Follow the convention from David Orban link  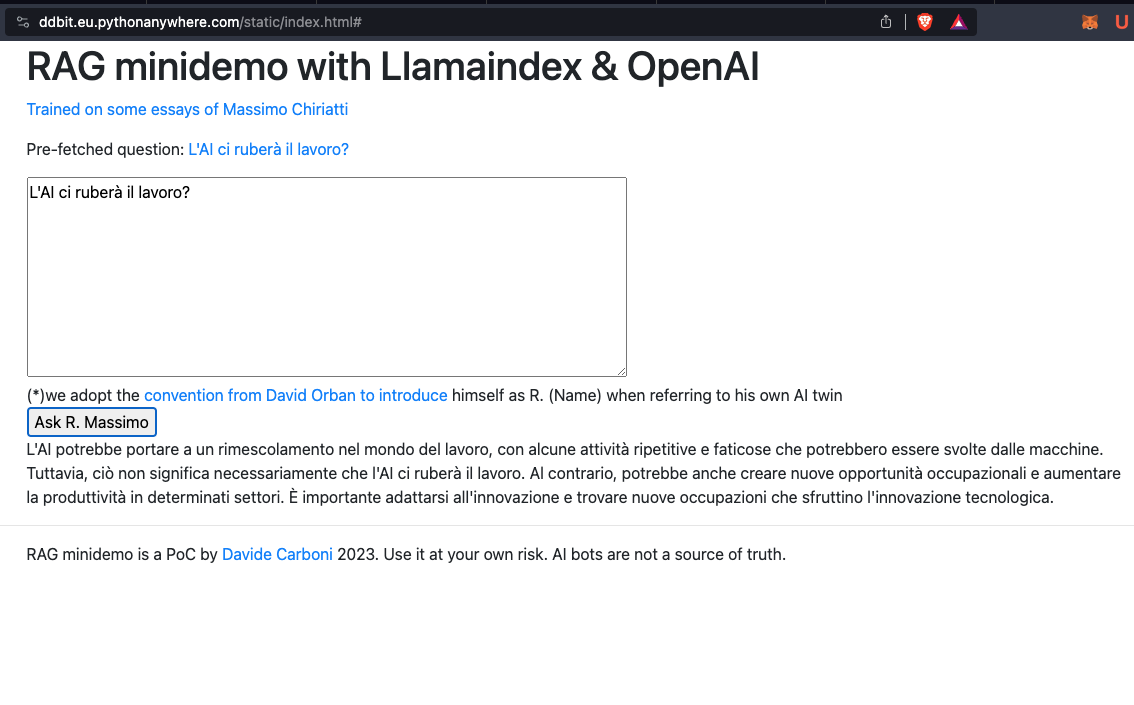tap(296, 396)
